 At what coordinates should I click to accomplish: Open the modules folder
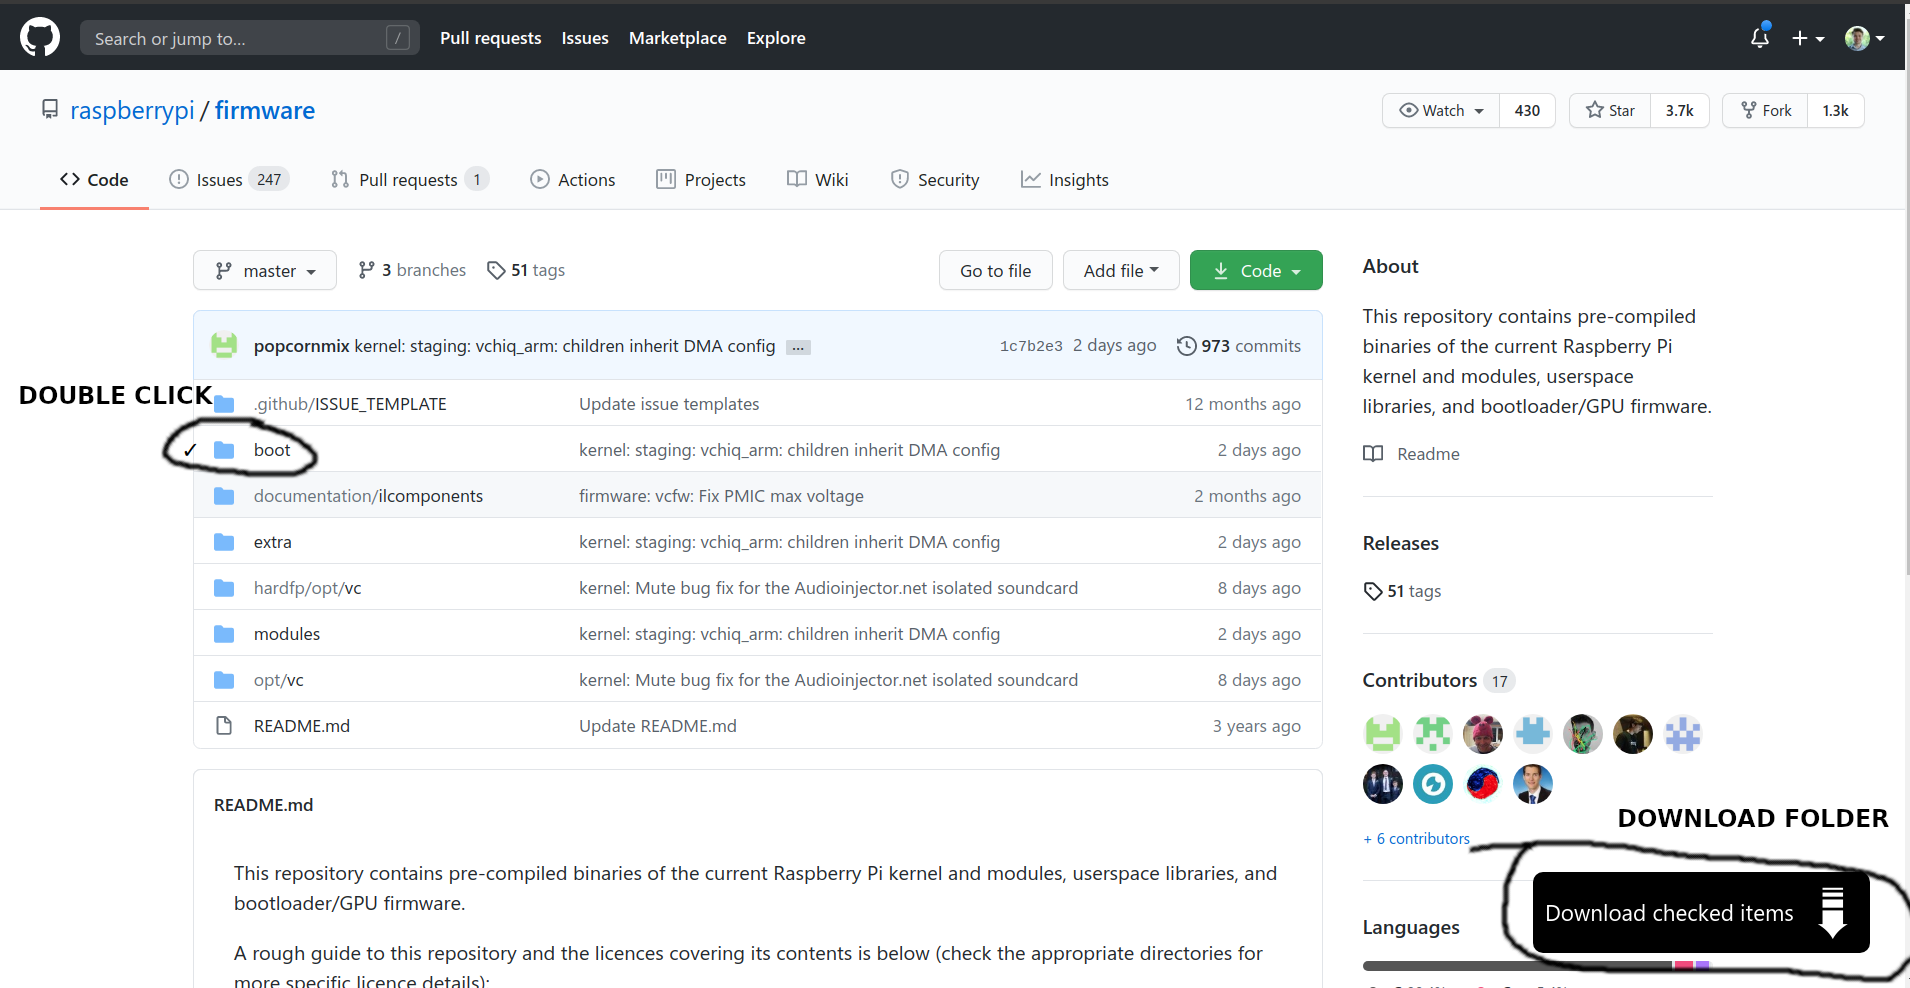287,634
